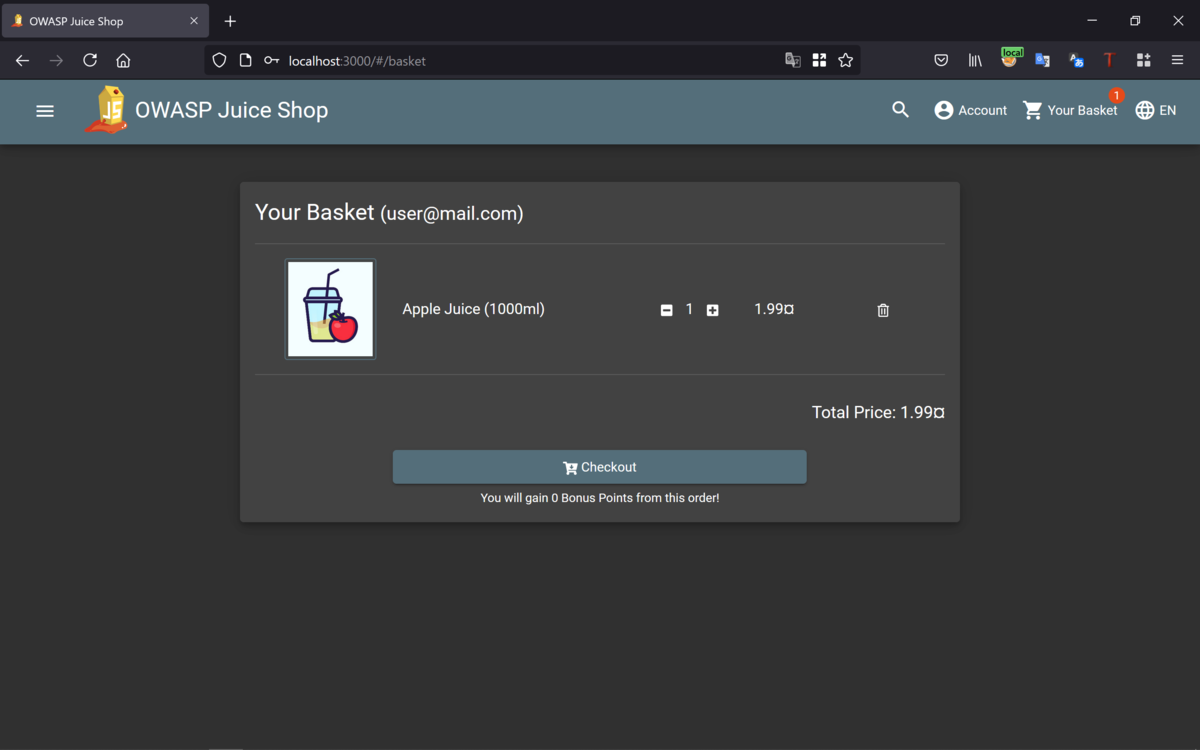The width and height of the screenshot is (1200, 750).
Task: Go back with the browser back arrow
Action: [x=22, y=60]
